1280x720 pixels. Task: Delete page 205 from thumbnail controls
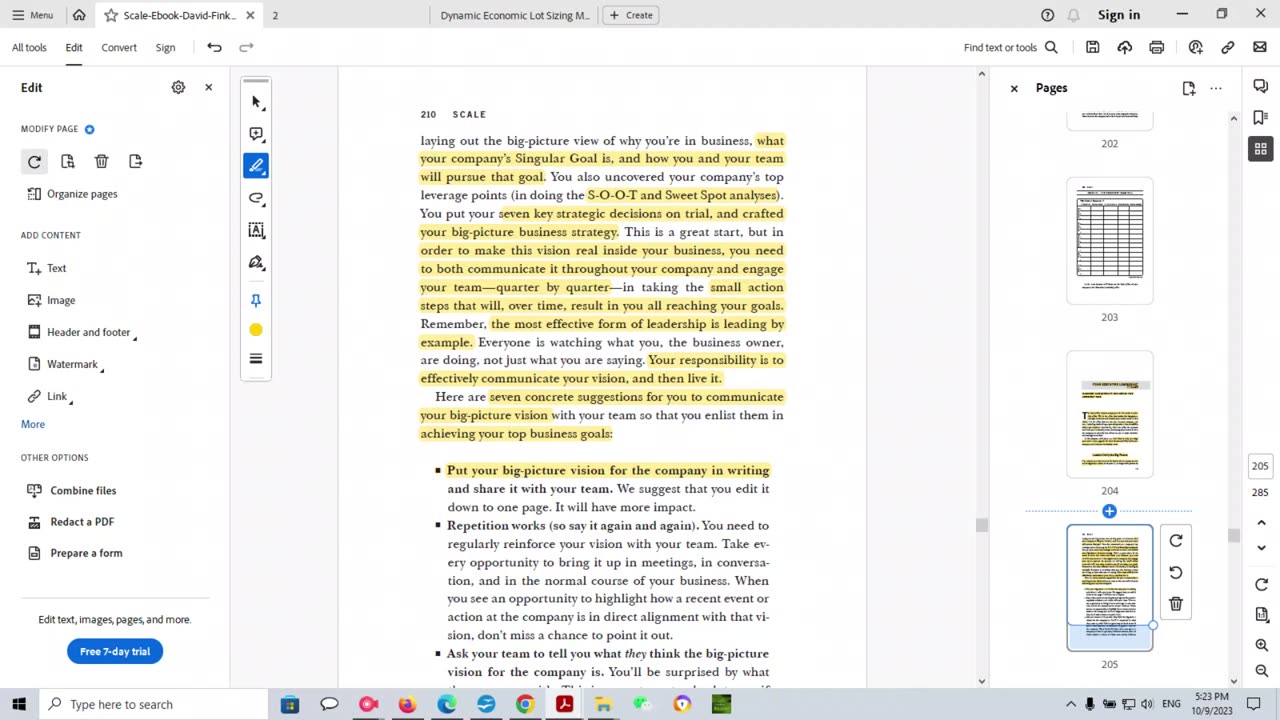(1176, 604)
